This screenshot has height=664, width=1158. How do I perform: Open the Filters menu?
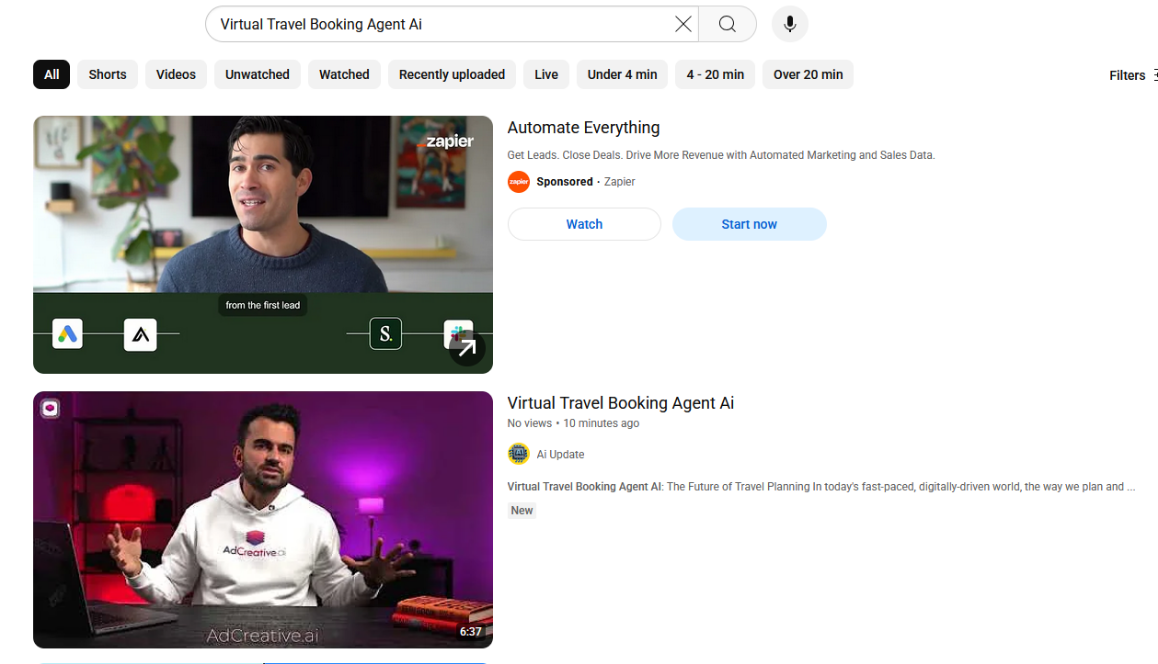1132,75
